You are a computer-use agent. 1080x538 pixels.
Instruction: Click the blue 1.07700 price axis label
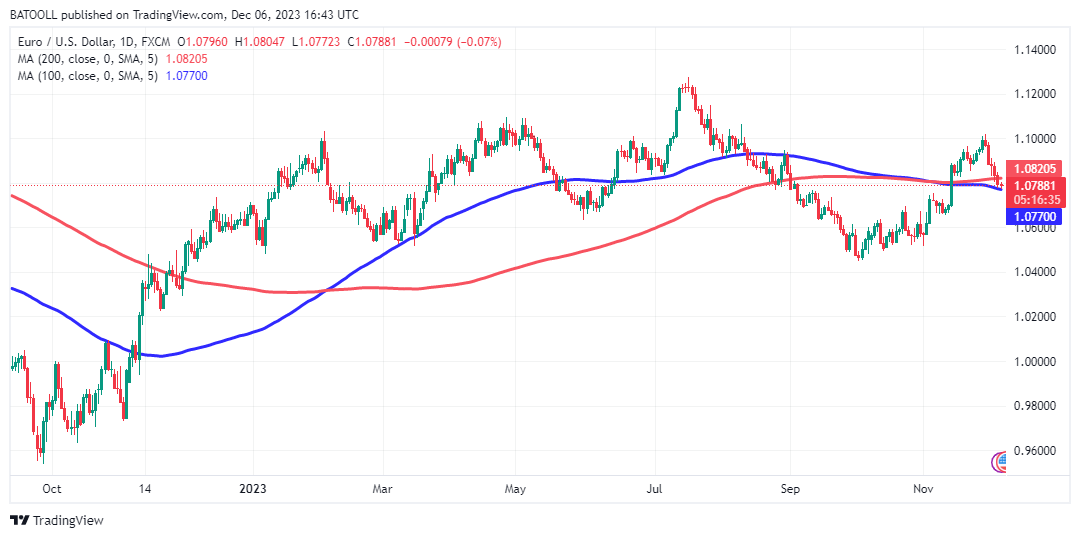pos(1035,215)
